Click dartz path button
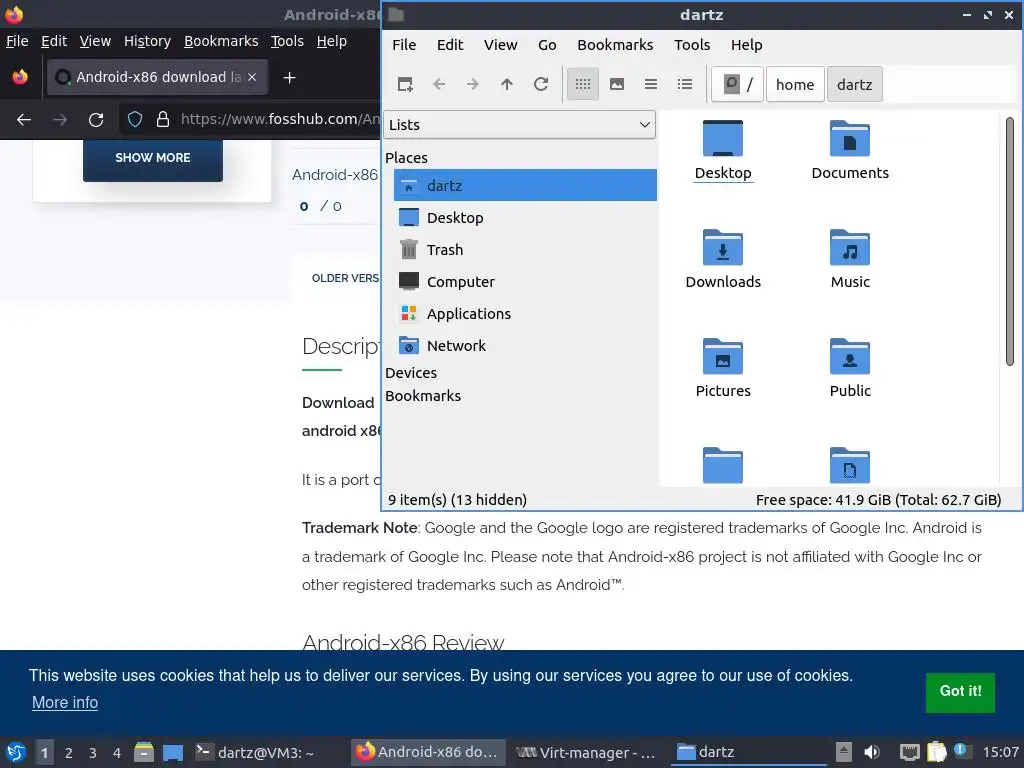The width and height of the screenshot is (1024, 768). click(854, 84)
